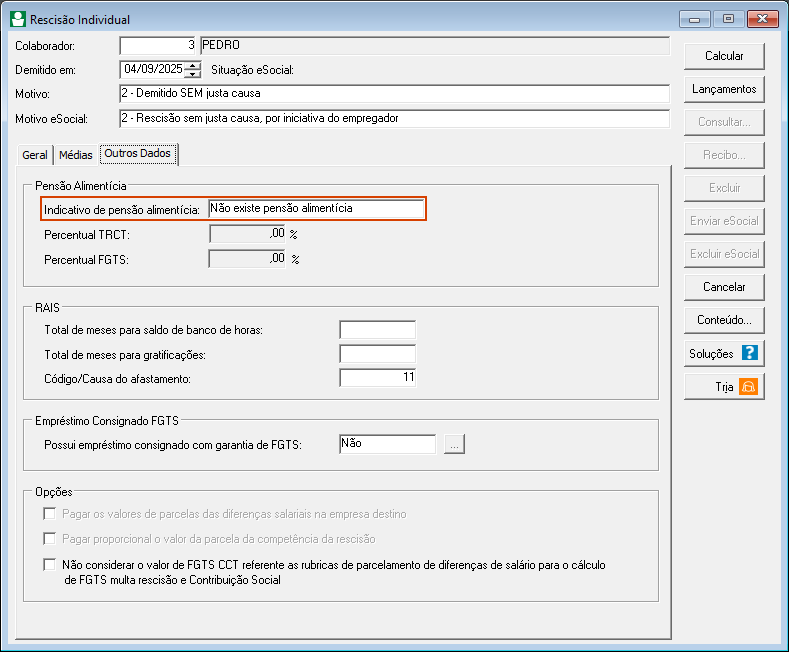
Task: Enable 'Não considerar o valor de FGTS CCT' checkbox
Action: click(50, 565)
